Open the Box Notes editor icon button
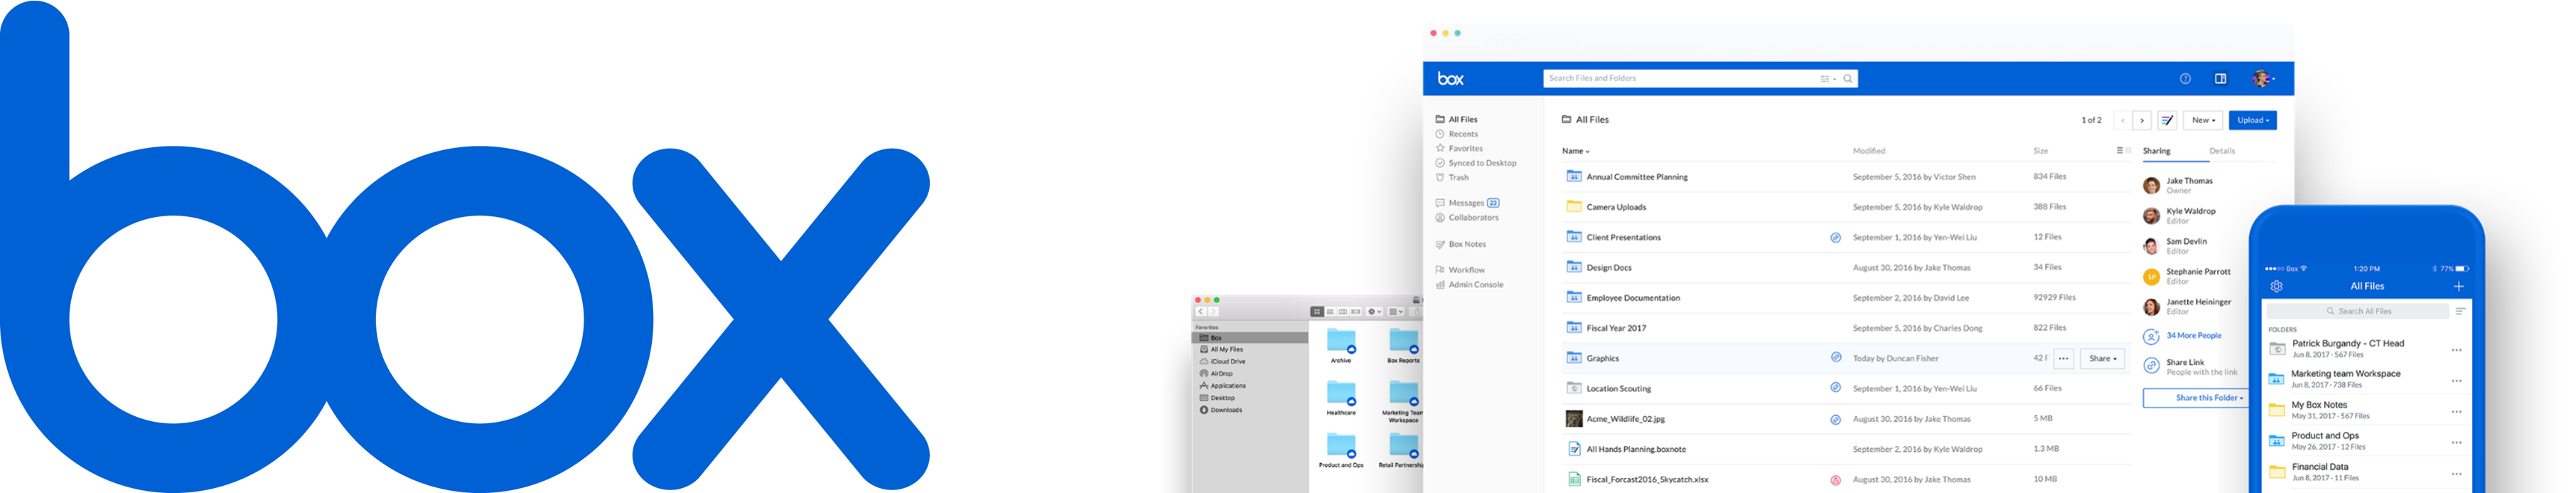2576x493 pixels. pyautogui.click(x=2167, y=120)
